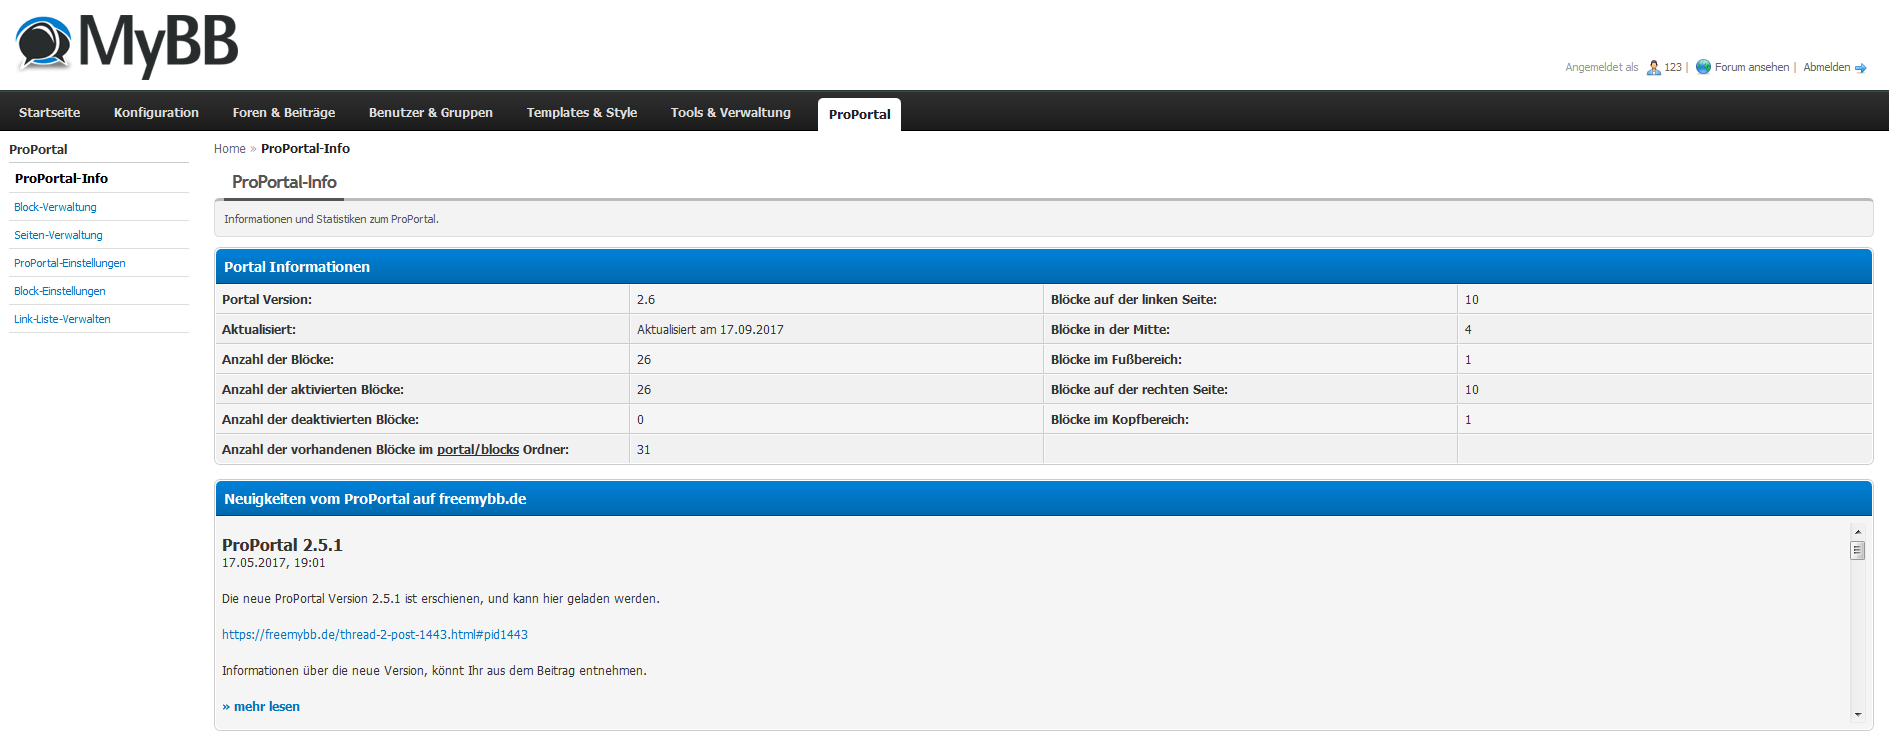Select the ProPortal-Info page tab heading

click(x=284, y=182)
